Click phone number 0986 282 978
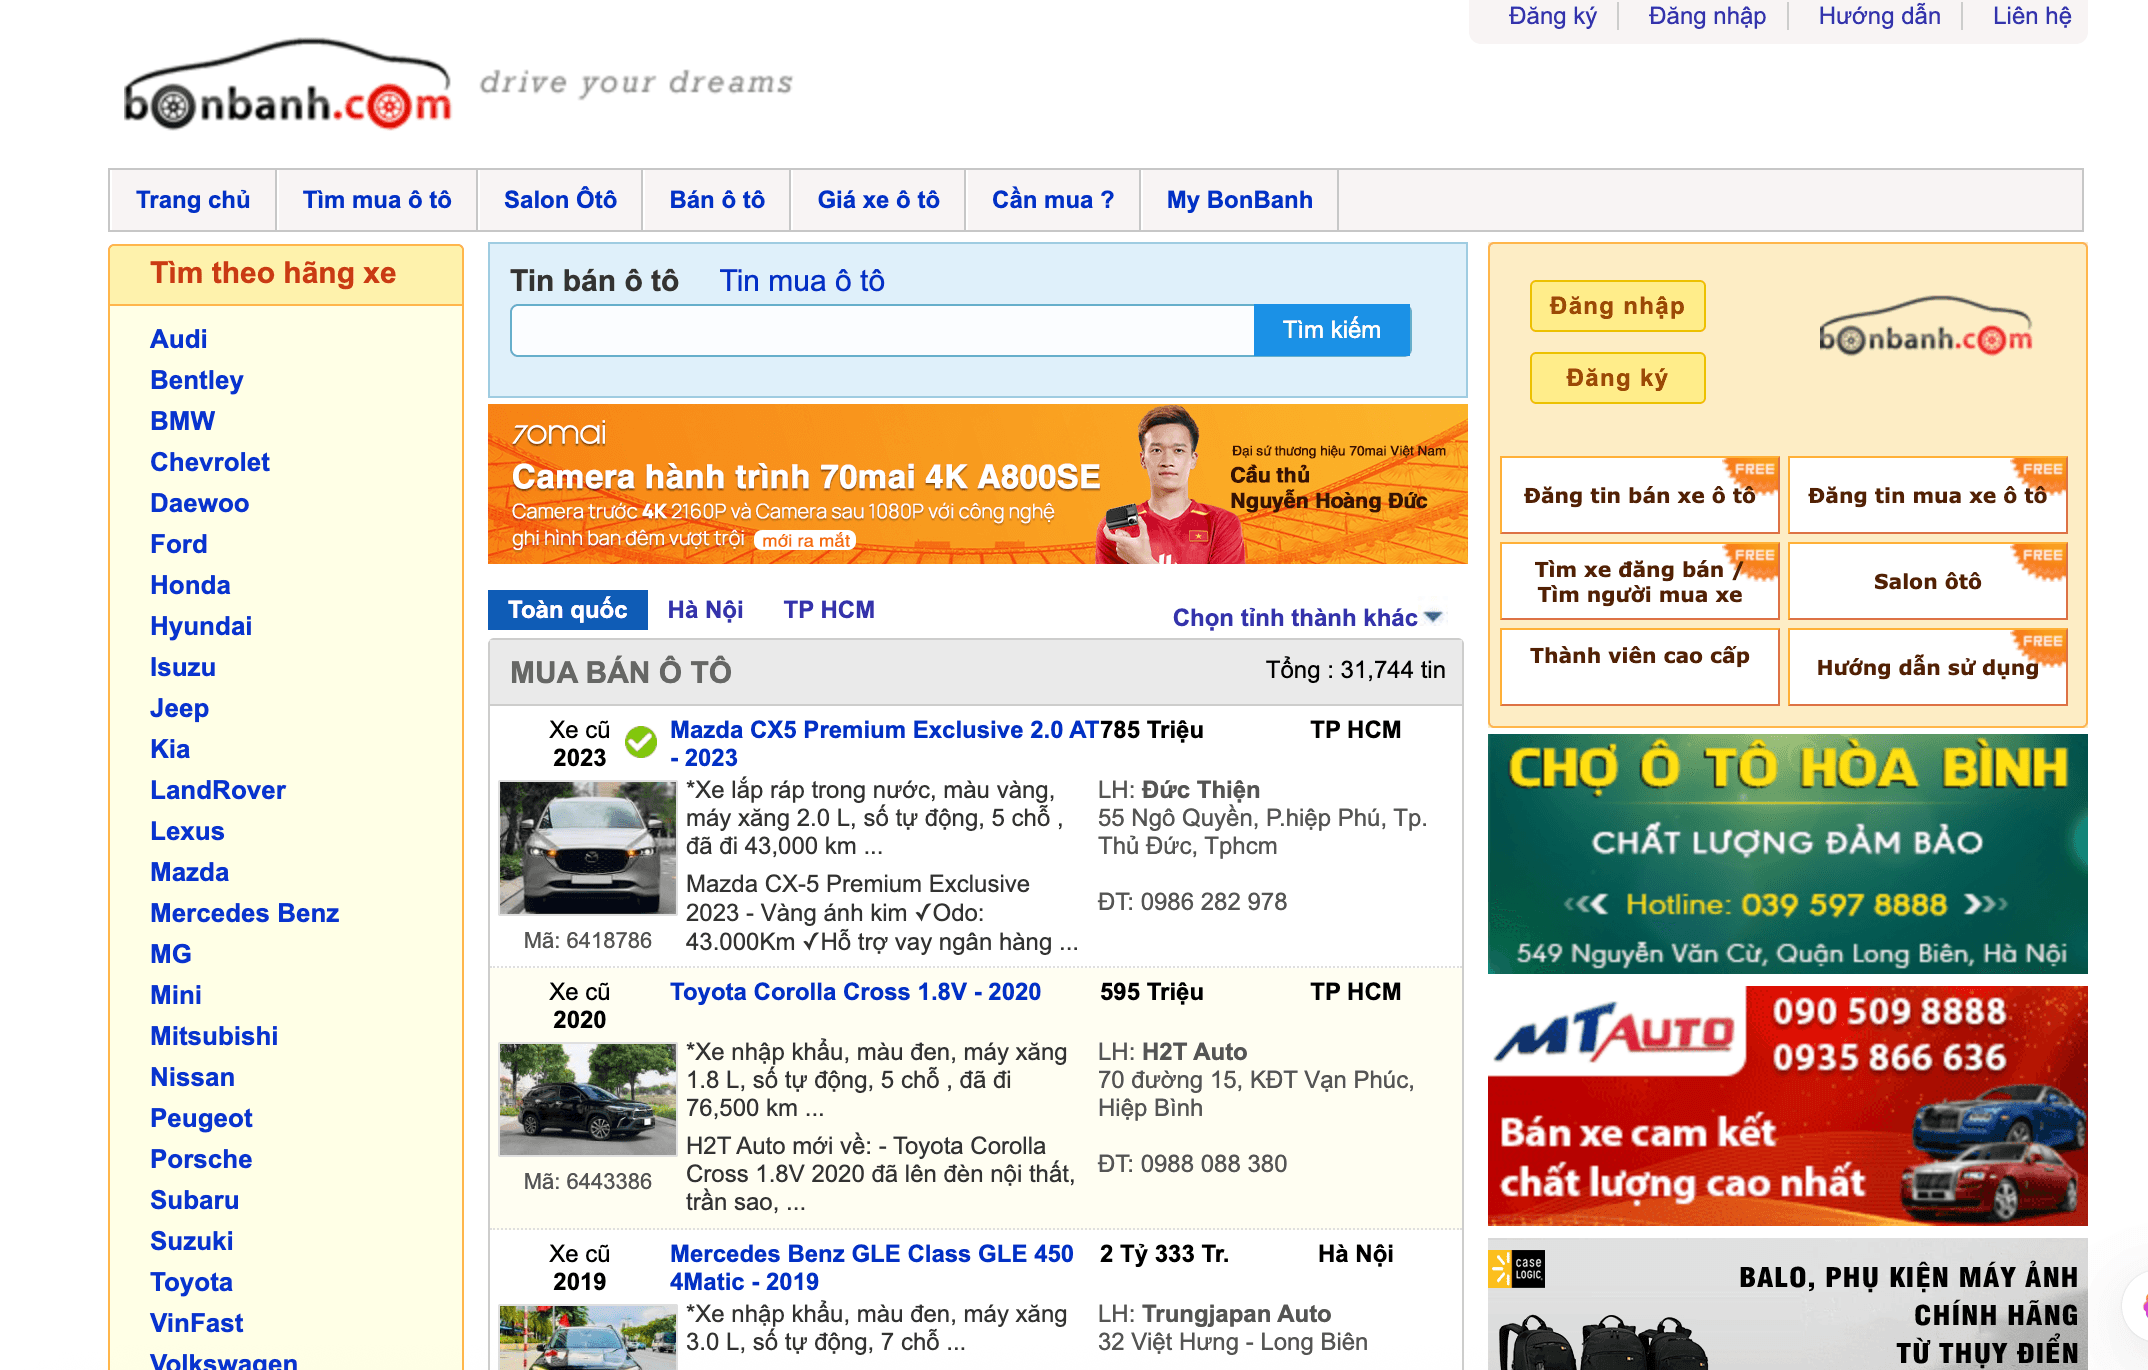The width and height of the screenshot is (2148, 1370). (x=1213, y=902)
